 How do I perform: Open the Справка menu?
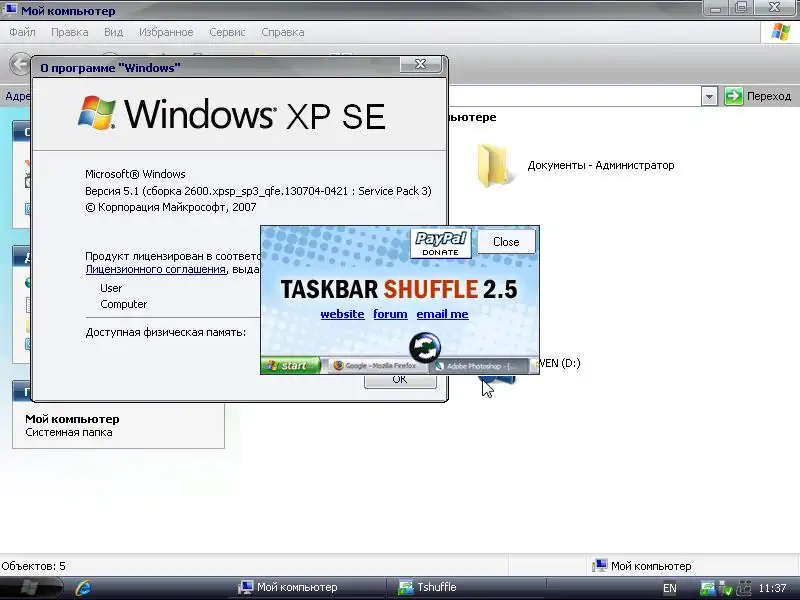283,32
